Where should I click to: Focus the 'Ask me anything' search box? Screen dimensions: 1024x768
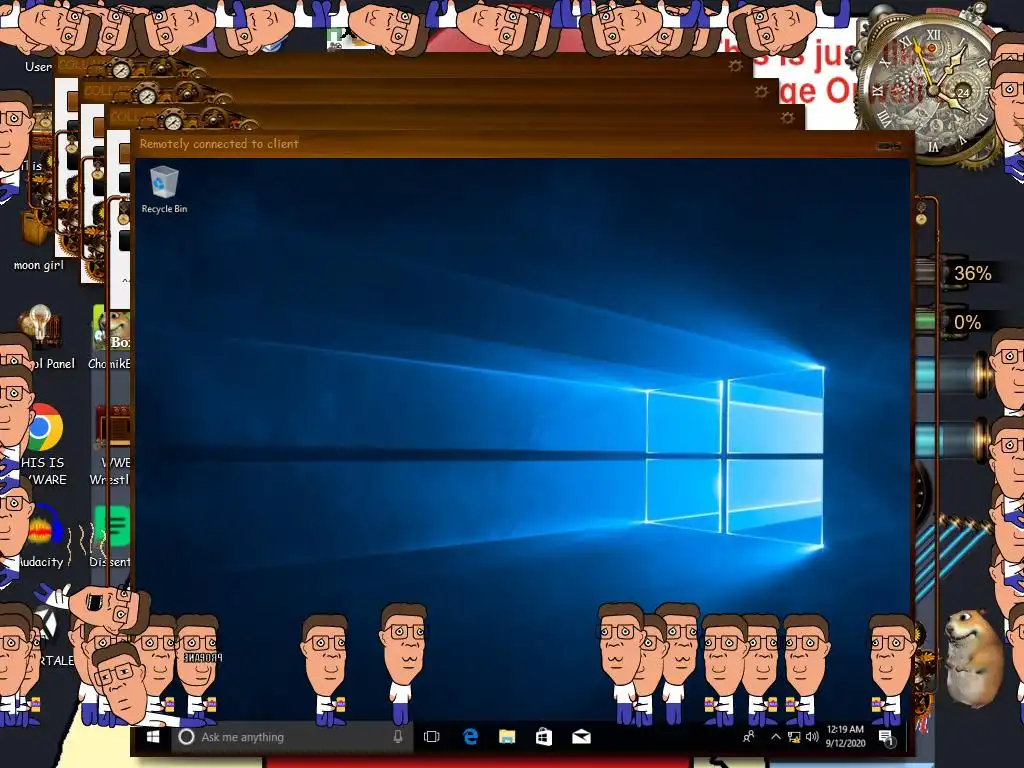pos(292,737)
